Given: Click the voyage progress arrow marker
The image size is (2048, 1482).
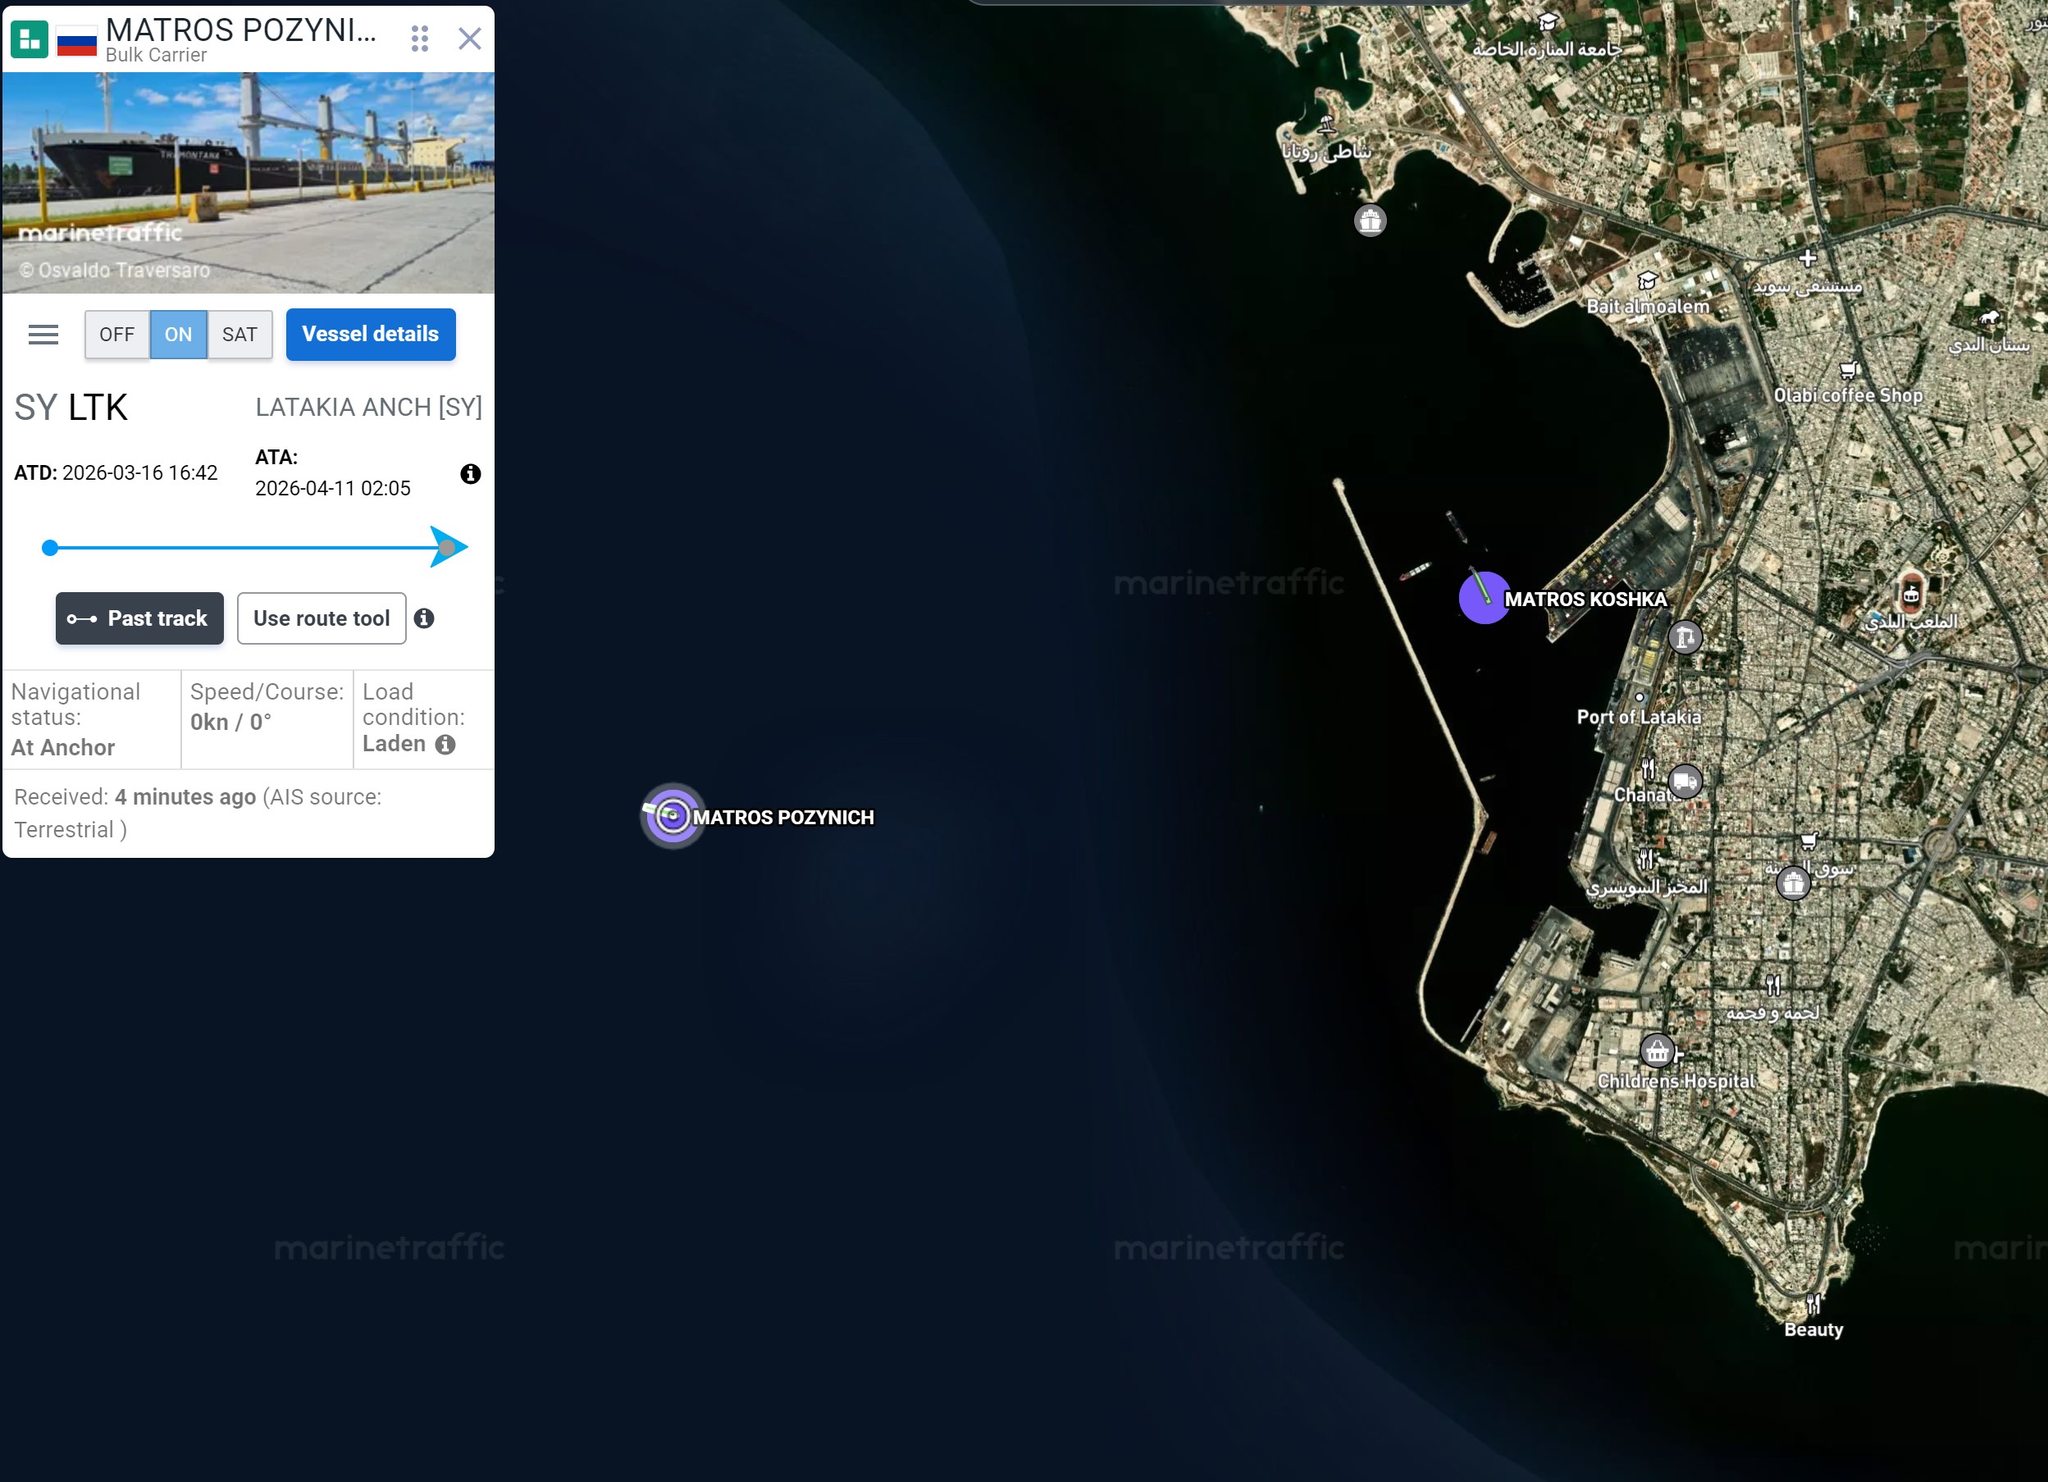Looking at the screenshot, I should coord(447,547).
